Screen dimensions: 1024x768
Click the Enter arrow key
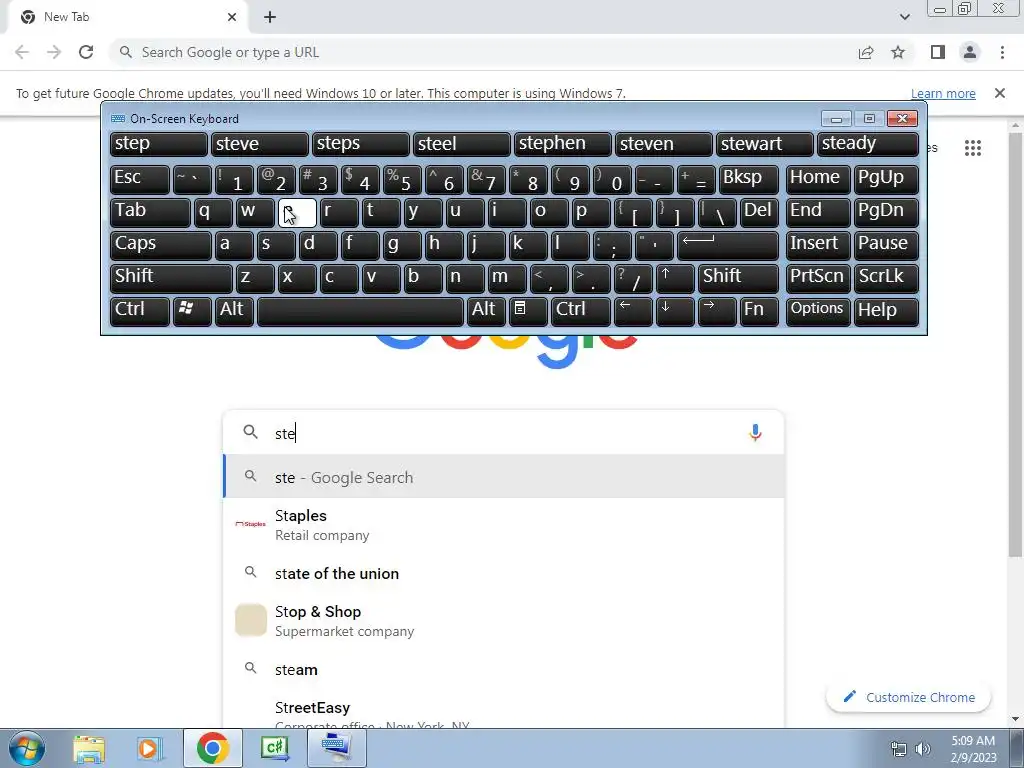click(x=728, y=246)
